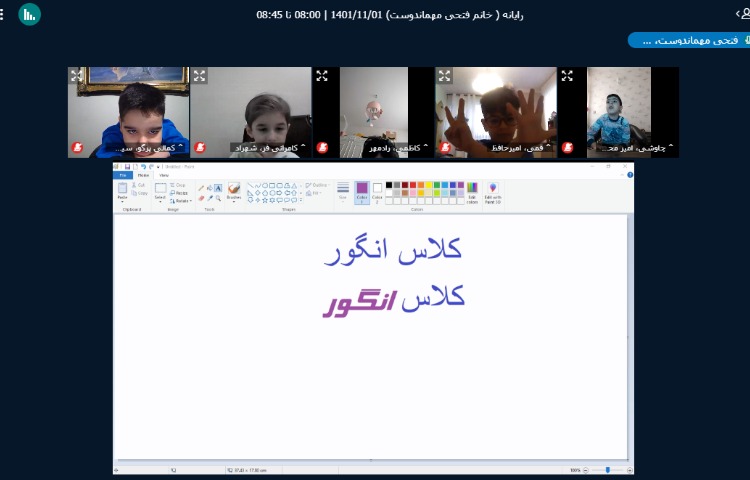Fullscreen the کامرانی فر شهراد webcam

coord(199,76)
